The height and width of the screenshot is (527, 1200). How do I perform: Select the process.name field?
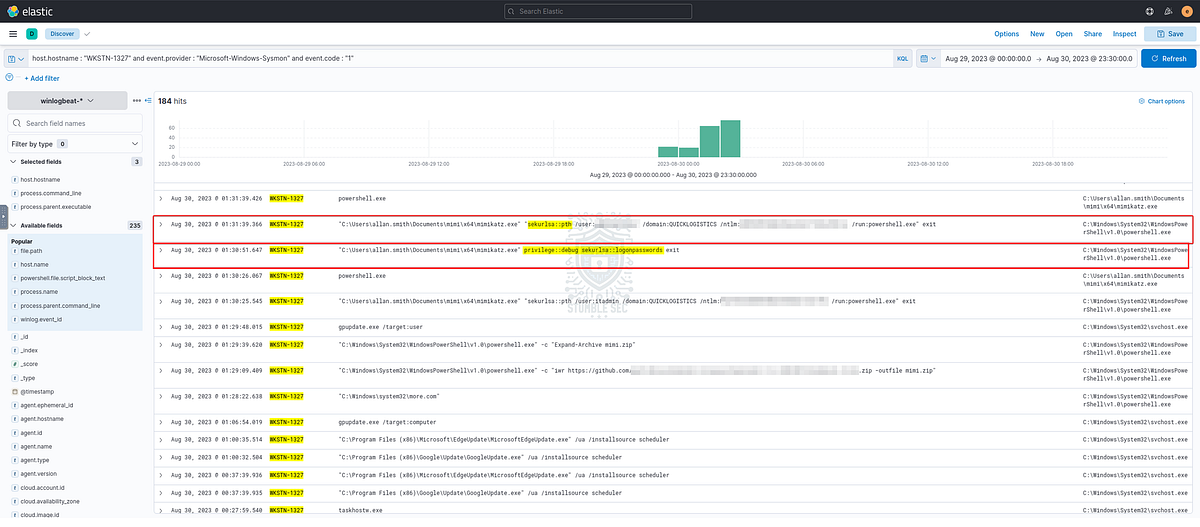click(41, 291)
